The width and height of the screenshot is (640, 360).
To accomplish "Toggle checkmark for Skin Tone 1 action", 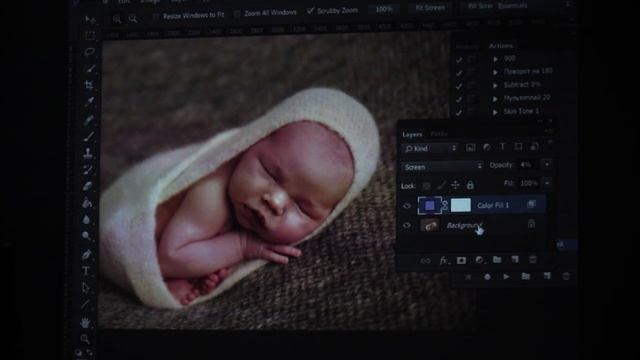I will tap(459, 113).
